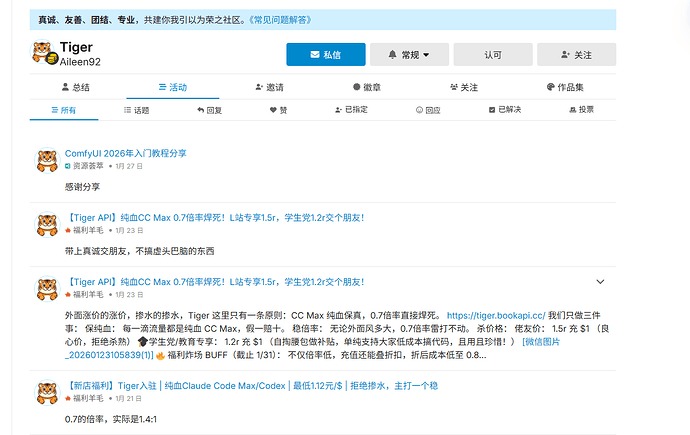Select the 所有 all-activity filter

point(64,110)
